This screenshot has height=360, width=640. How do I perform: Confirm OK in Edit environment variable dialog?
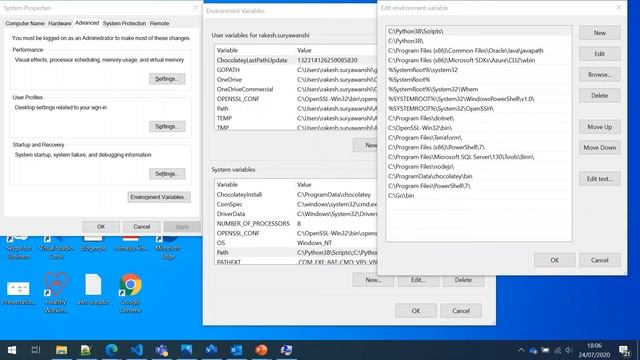point(555,260)
